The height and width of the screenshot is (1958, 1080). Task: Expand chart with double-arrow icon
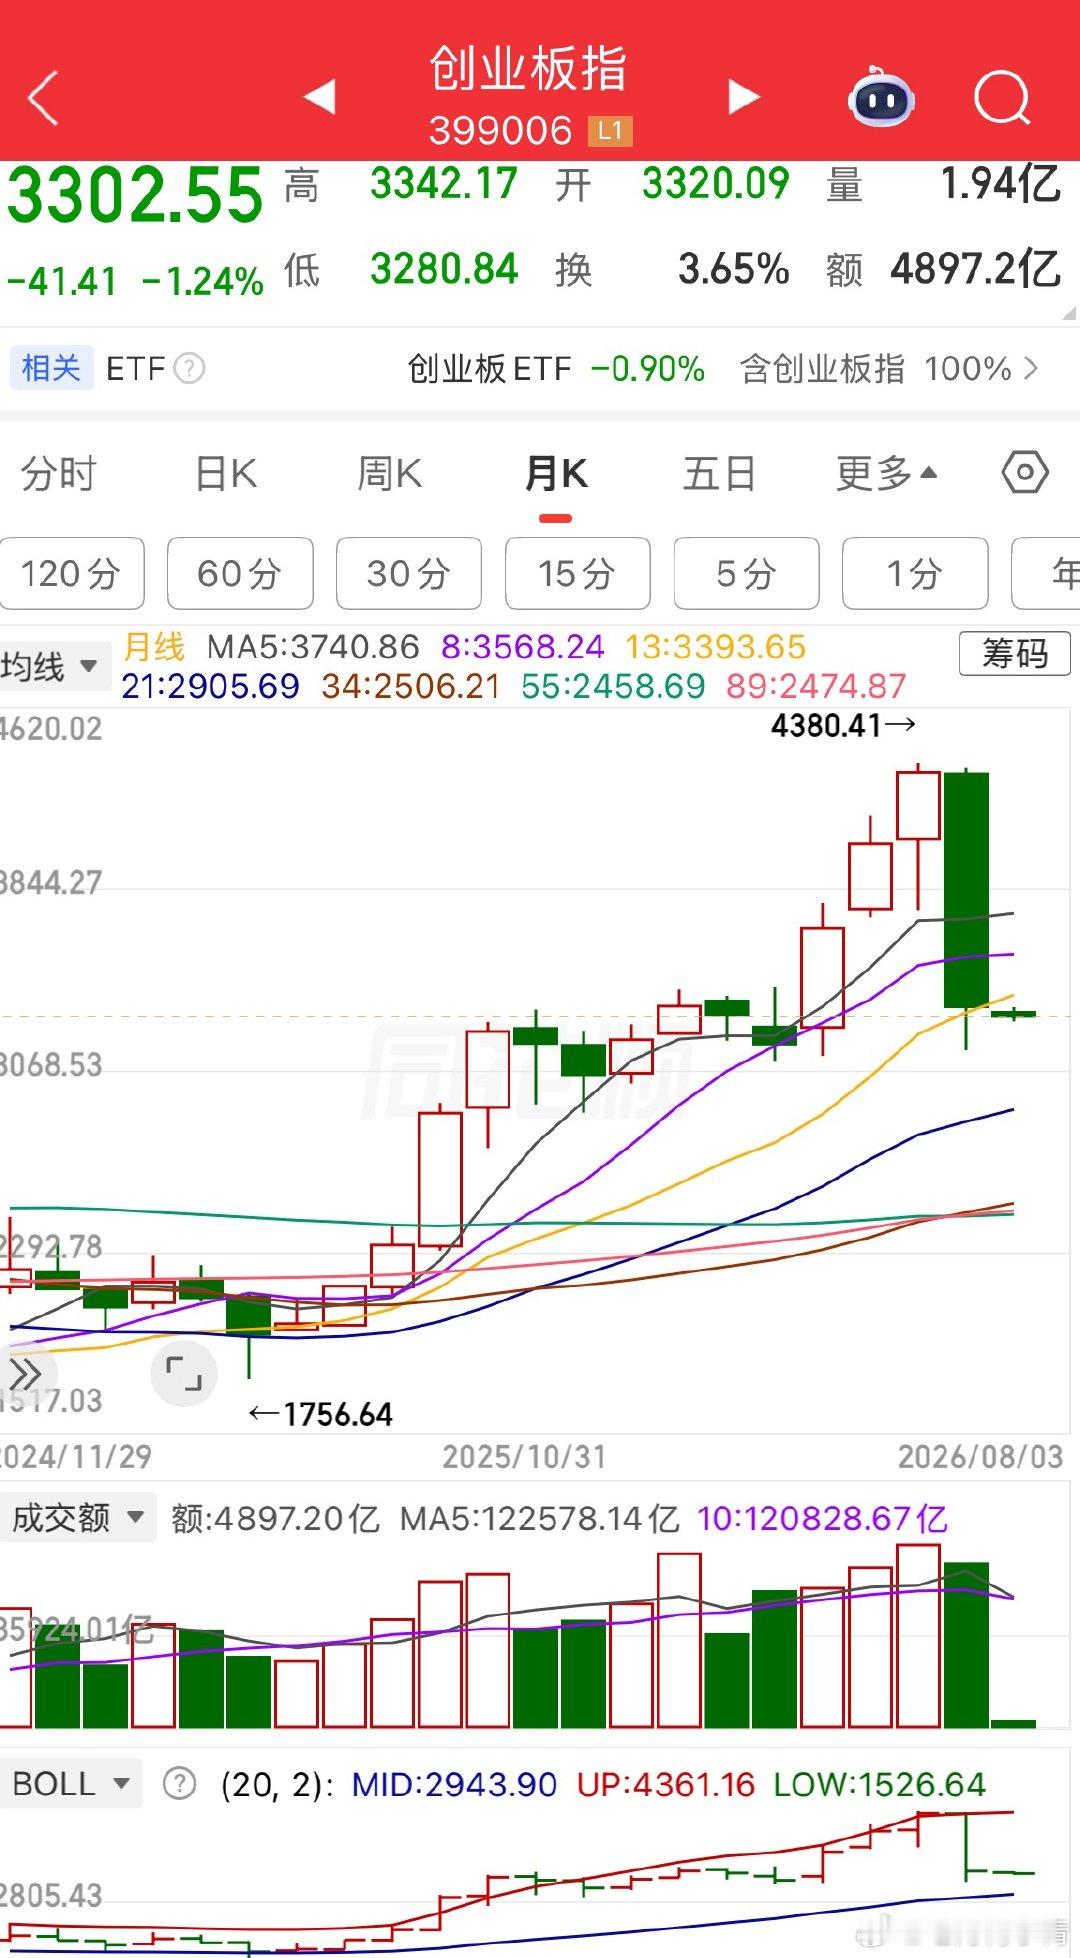[24, 1374]
